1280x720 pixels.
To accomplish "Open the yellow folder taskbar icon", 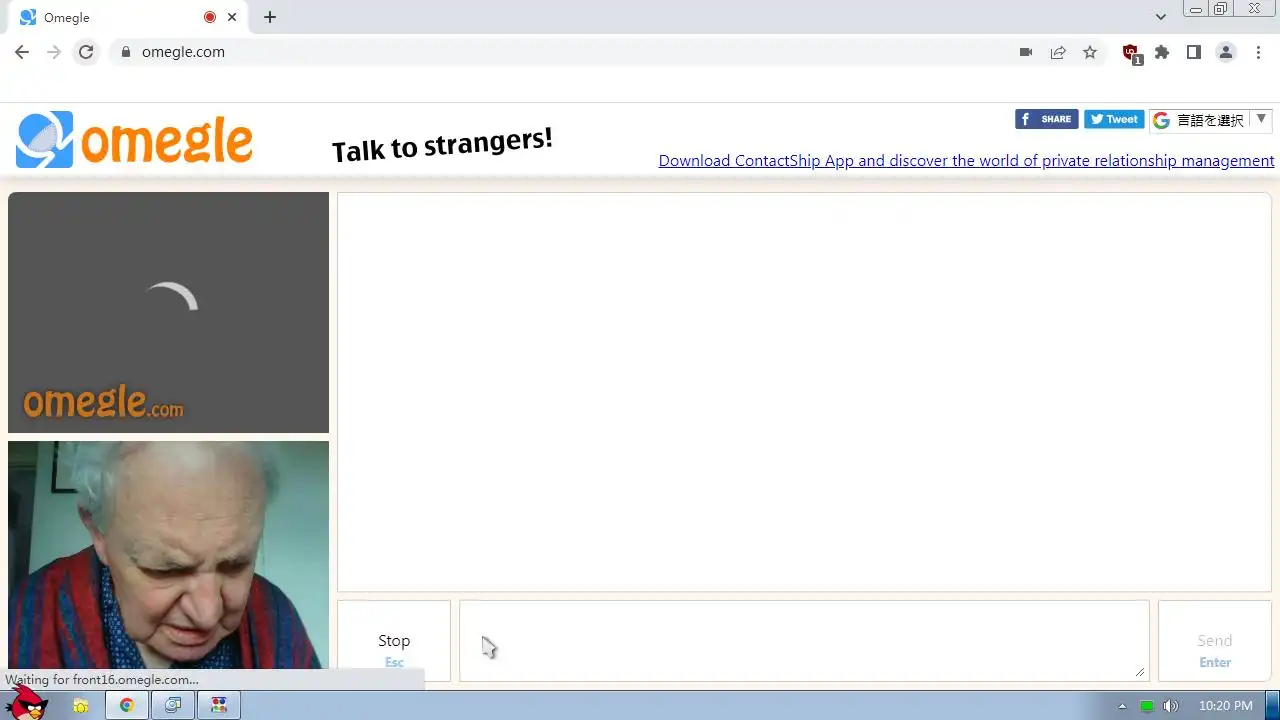I will point(81,705).
